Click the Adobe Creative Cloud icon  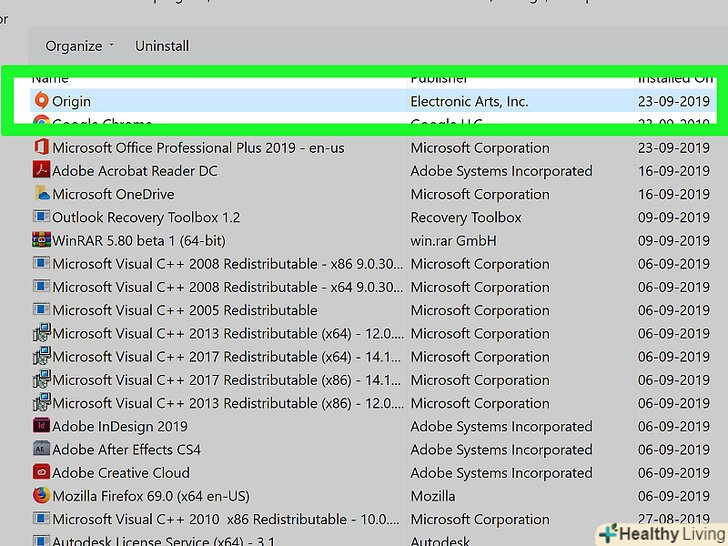pos(41,473)
